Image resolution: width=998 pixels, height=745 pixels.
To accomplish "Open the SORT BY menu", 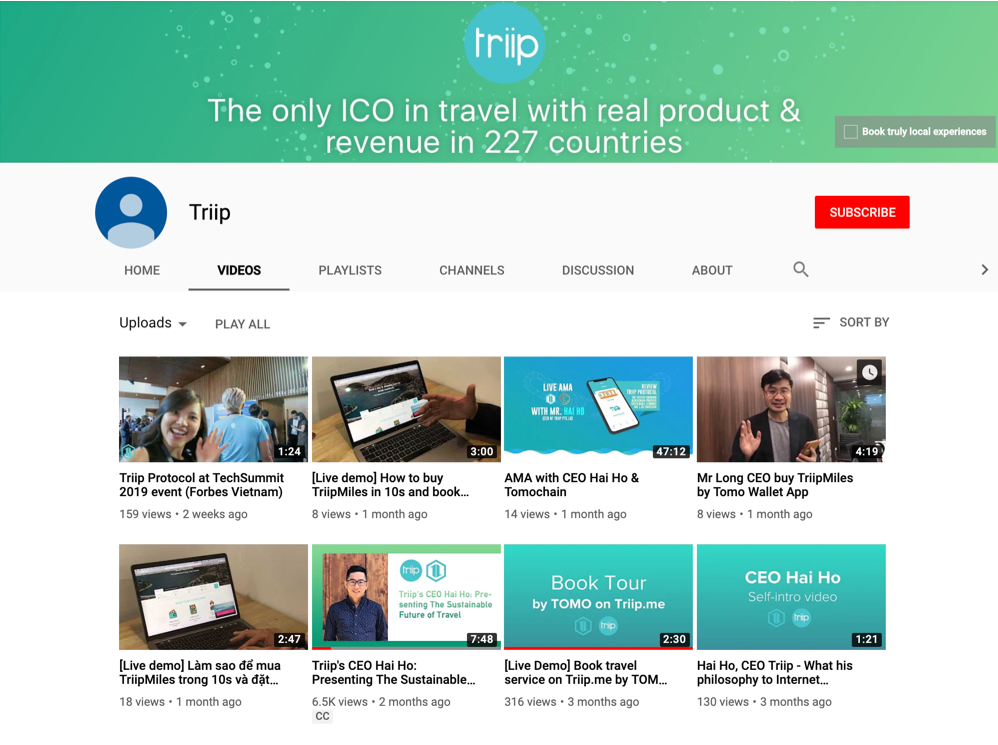I will 851,323.
